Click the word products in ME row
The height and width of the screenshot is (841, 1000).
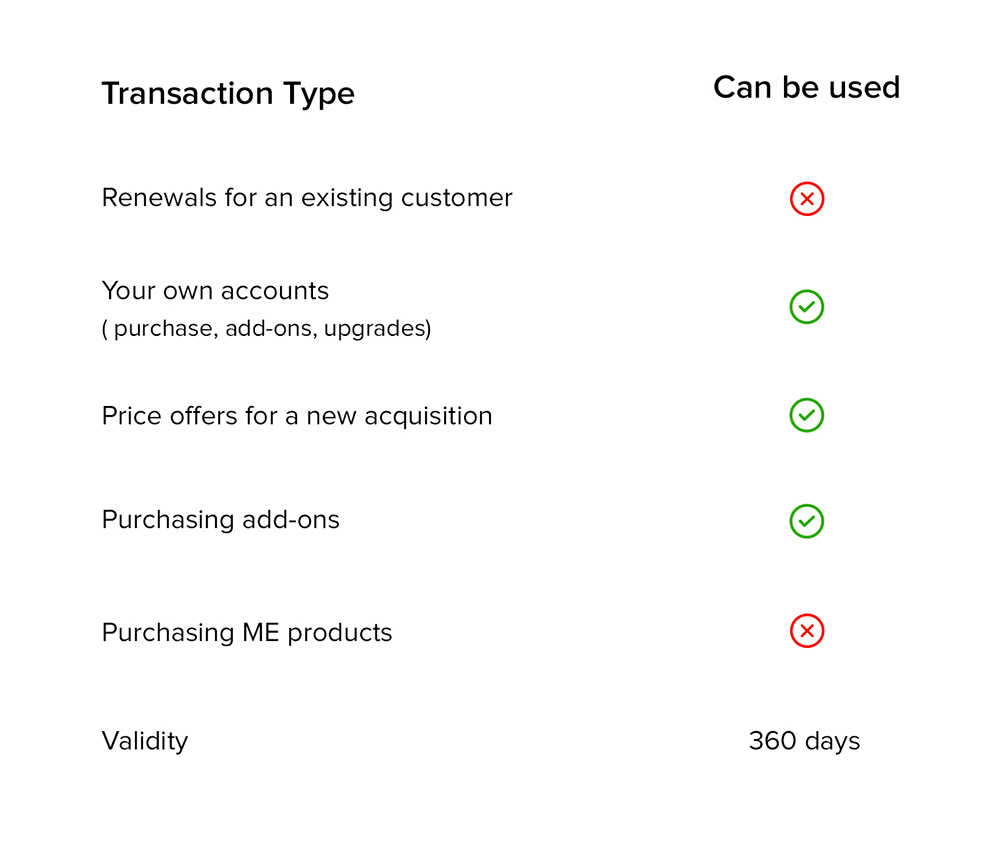coord(340,634)
